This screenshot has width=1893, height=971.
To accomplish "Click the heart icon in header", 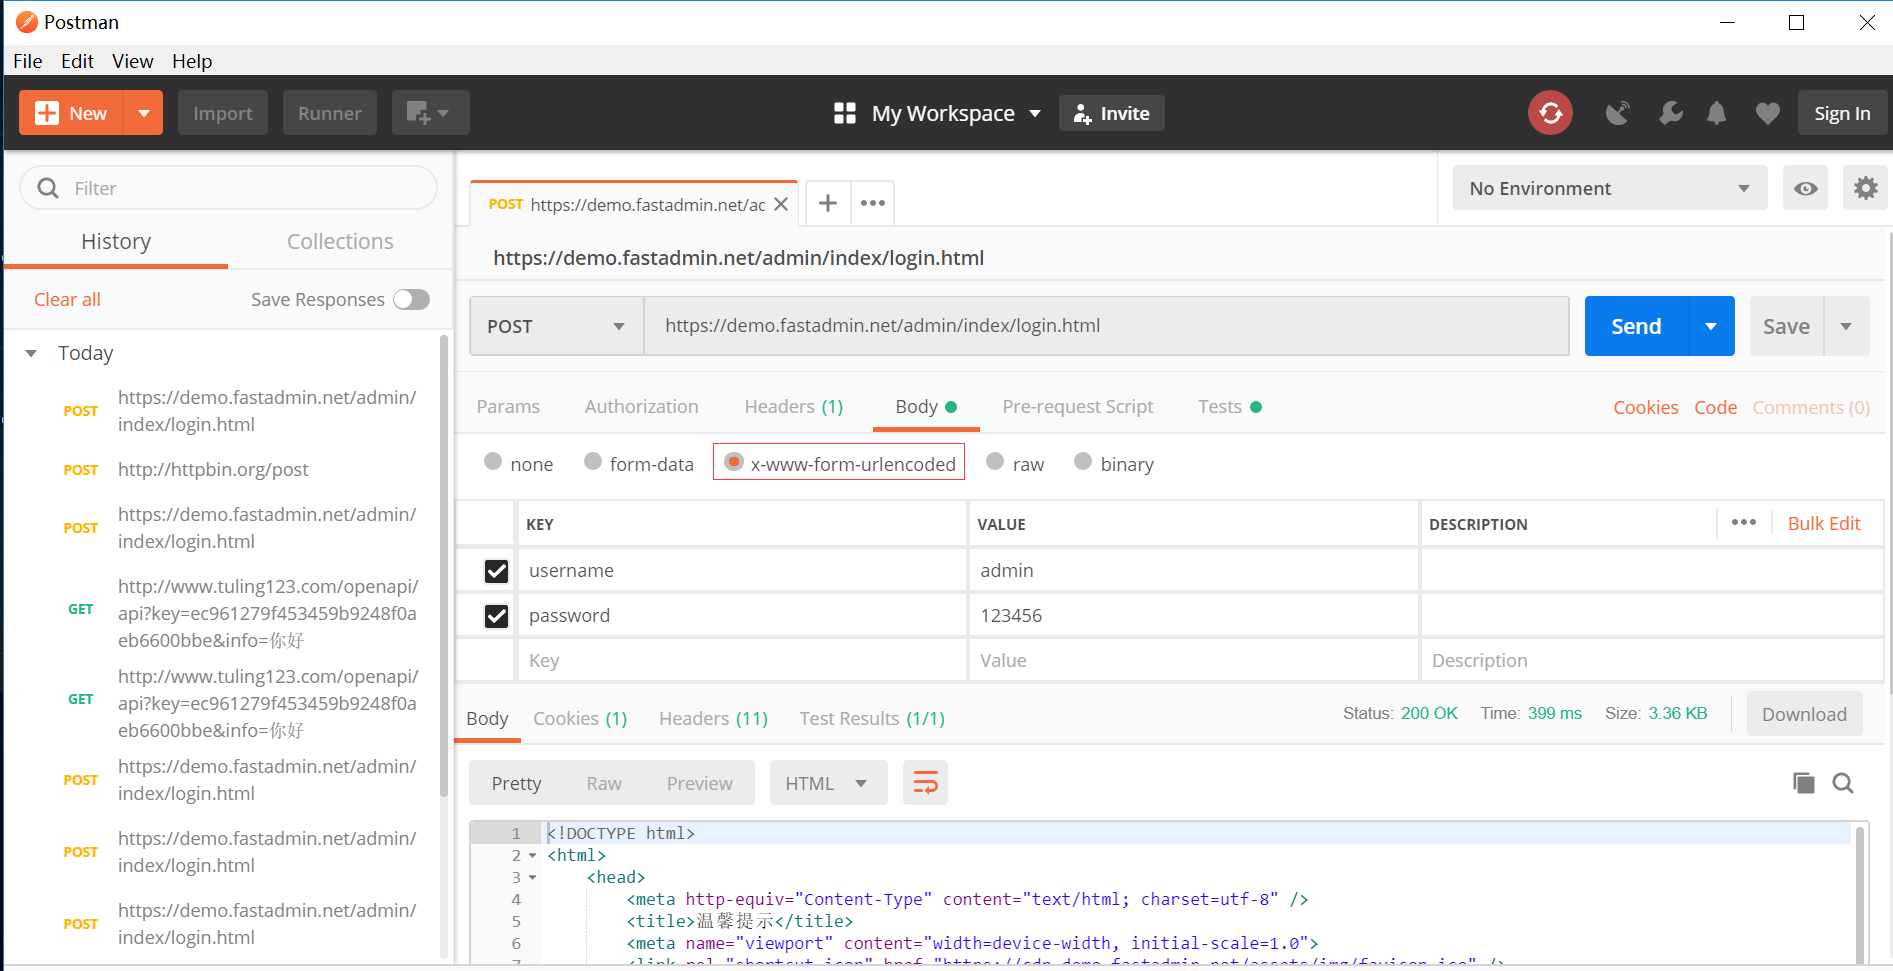I will coord(1767,113).
